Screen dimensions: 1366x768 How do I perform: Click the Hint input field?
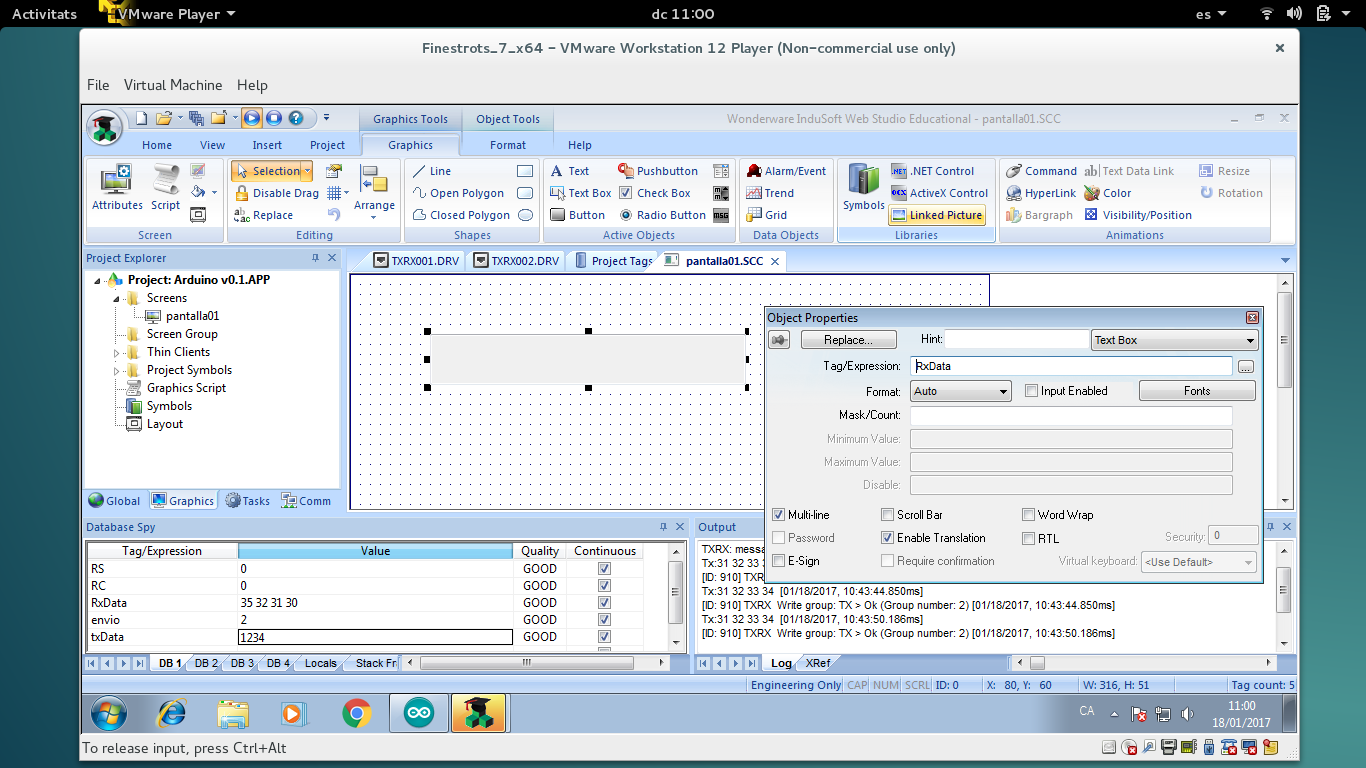click(x=1017, y=340)
